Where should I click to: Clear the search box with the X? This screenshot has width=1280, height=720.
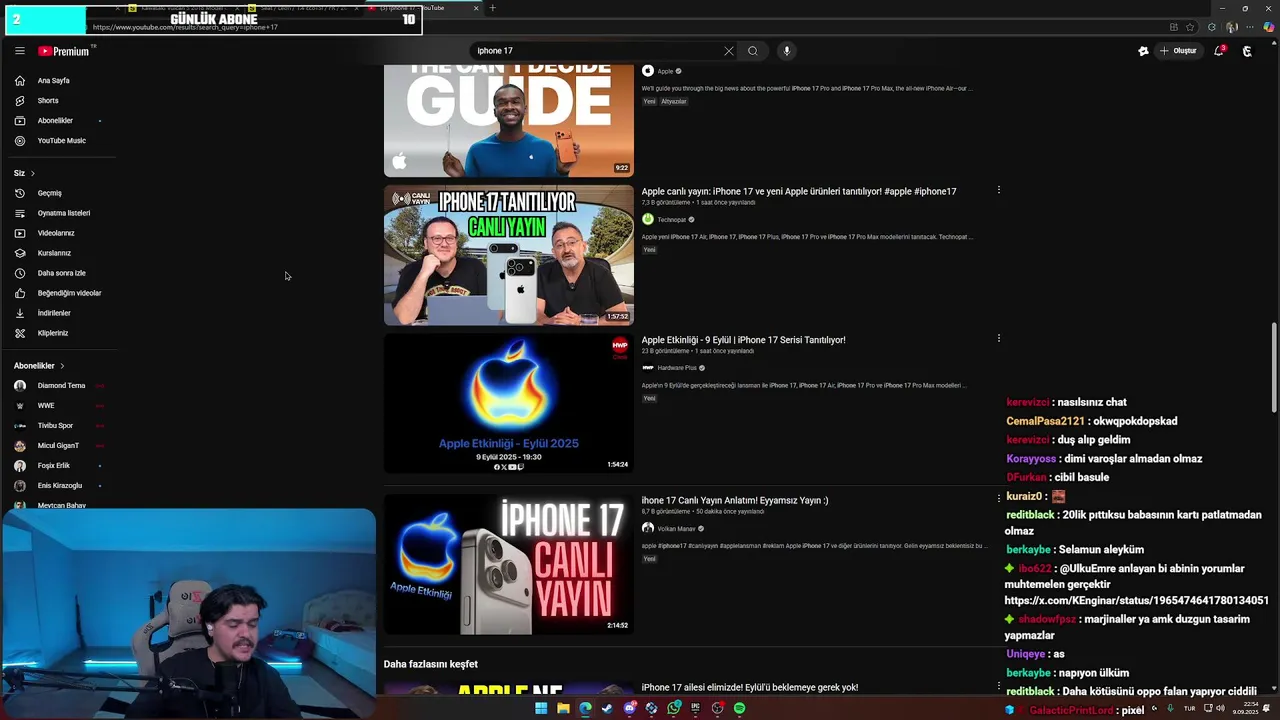coord(728,51)
